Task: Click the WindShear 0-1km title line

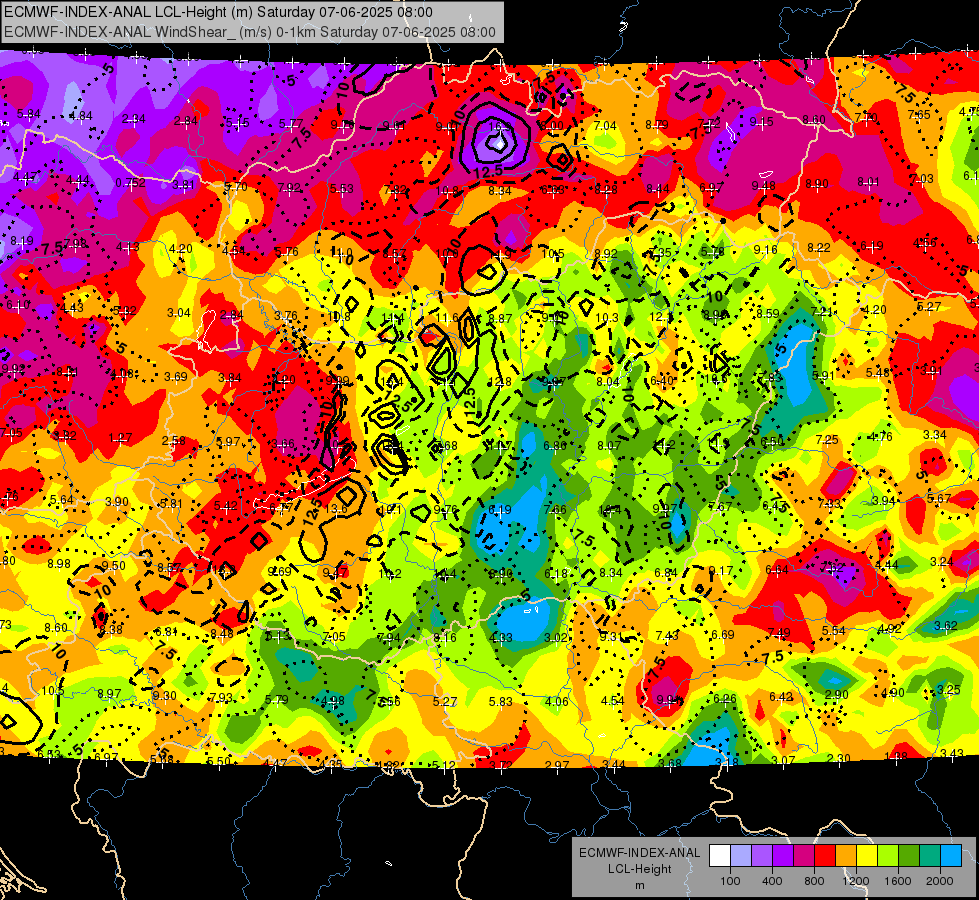Action: click(250, 32)
